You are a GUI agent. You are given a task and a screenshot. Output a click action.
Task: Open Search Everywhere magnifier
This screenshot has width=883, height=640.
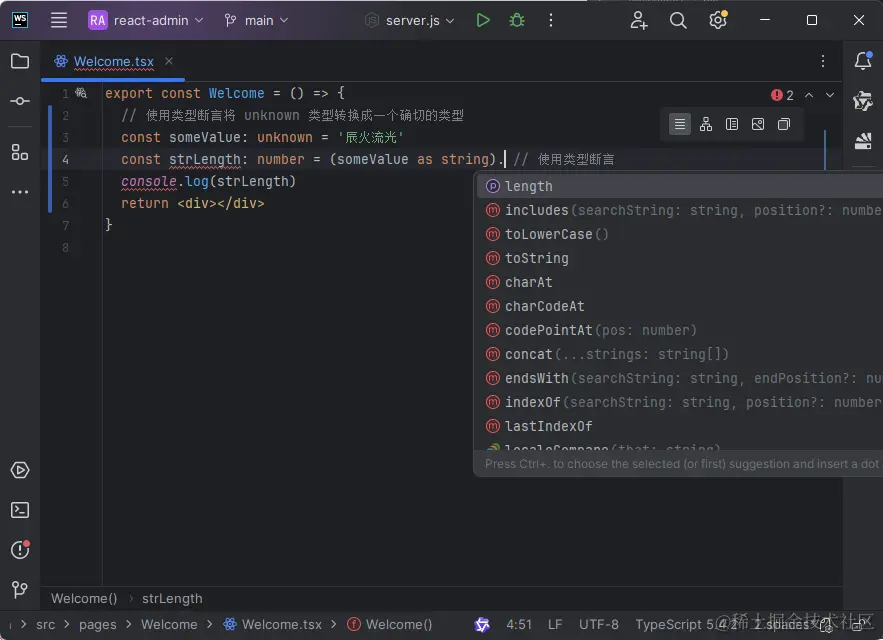pos(678,20)
